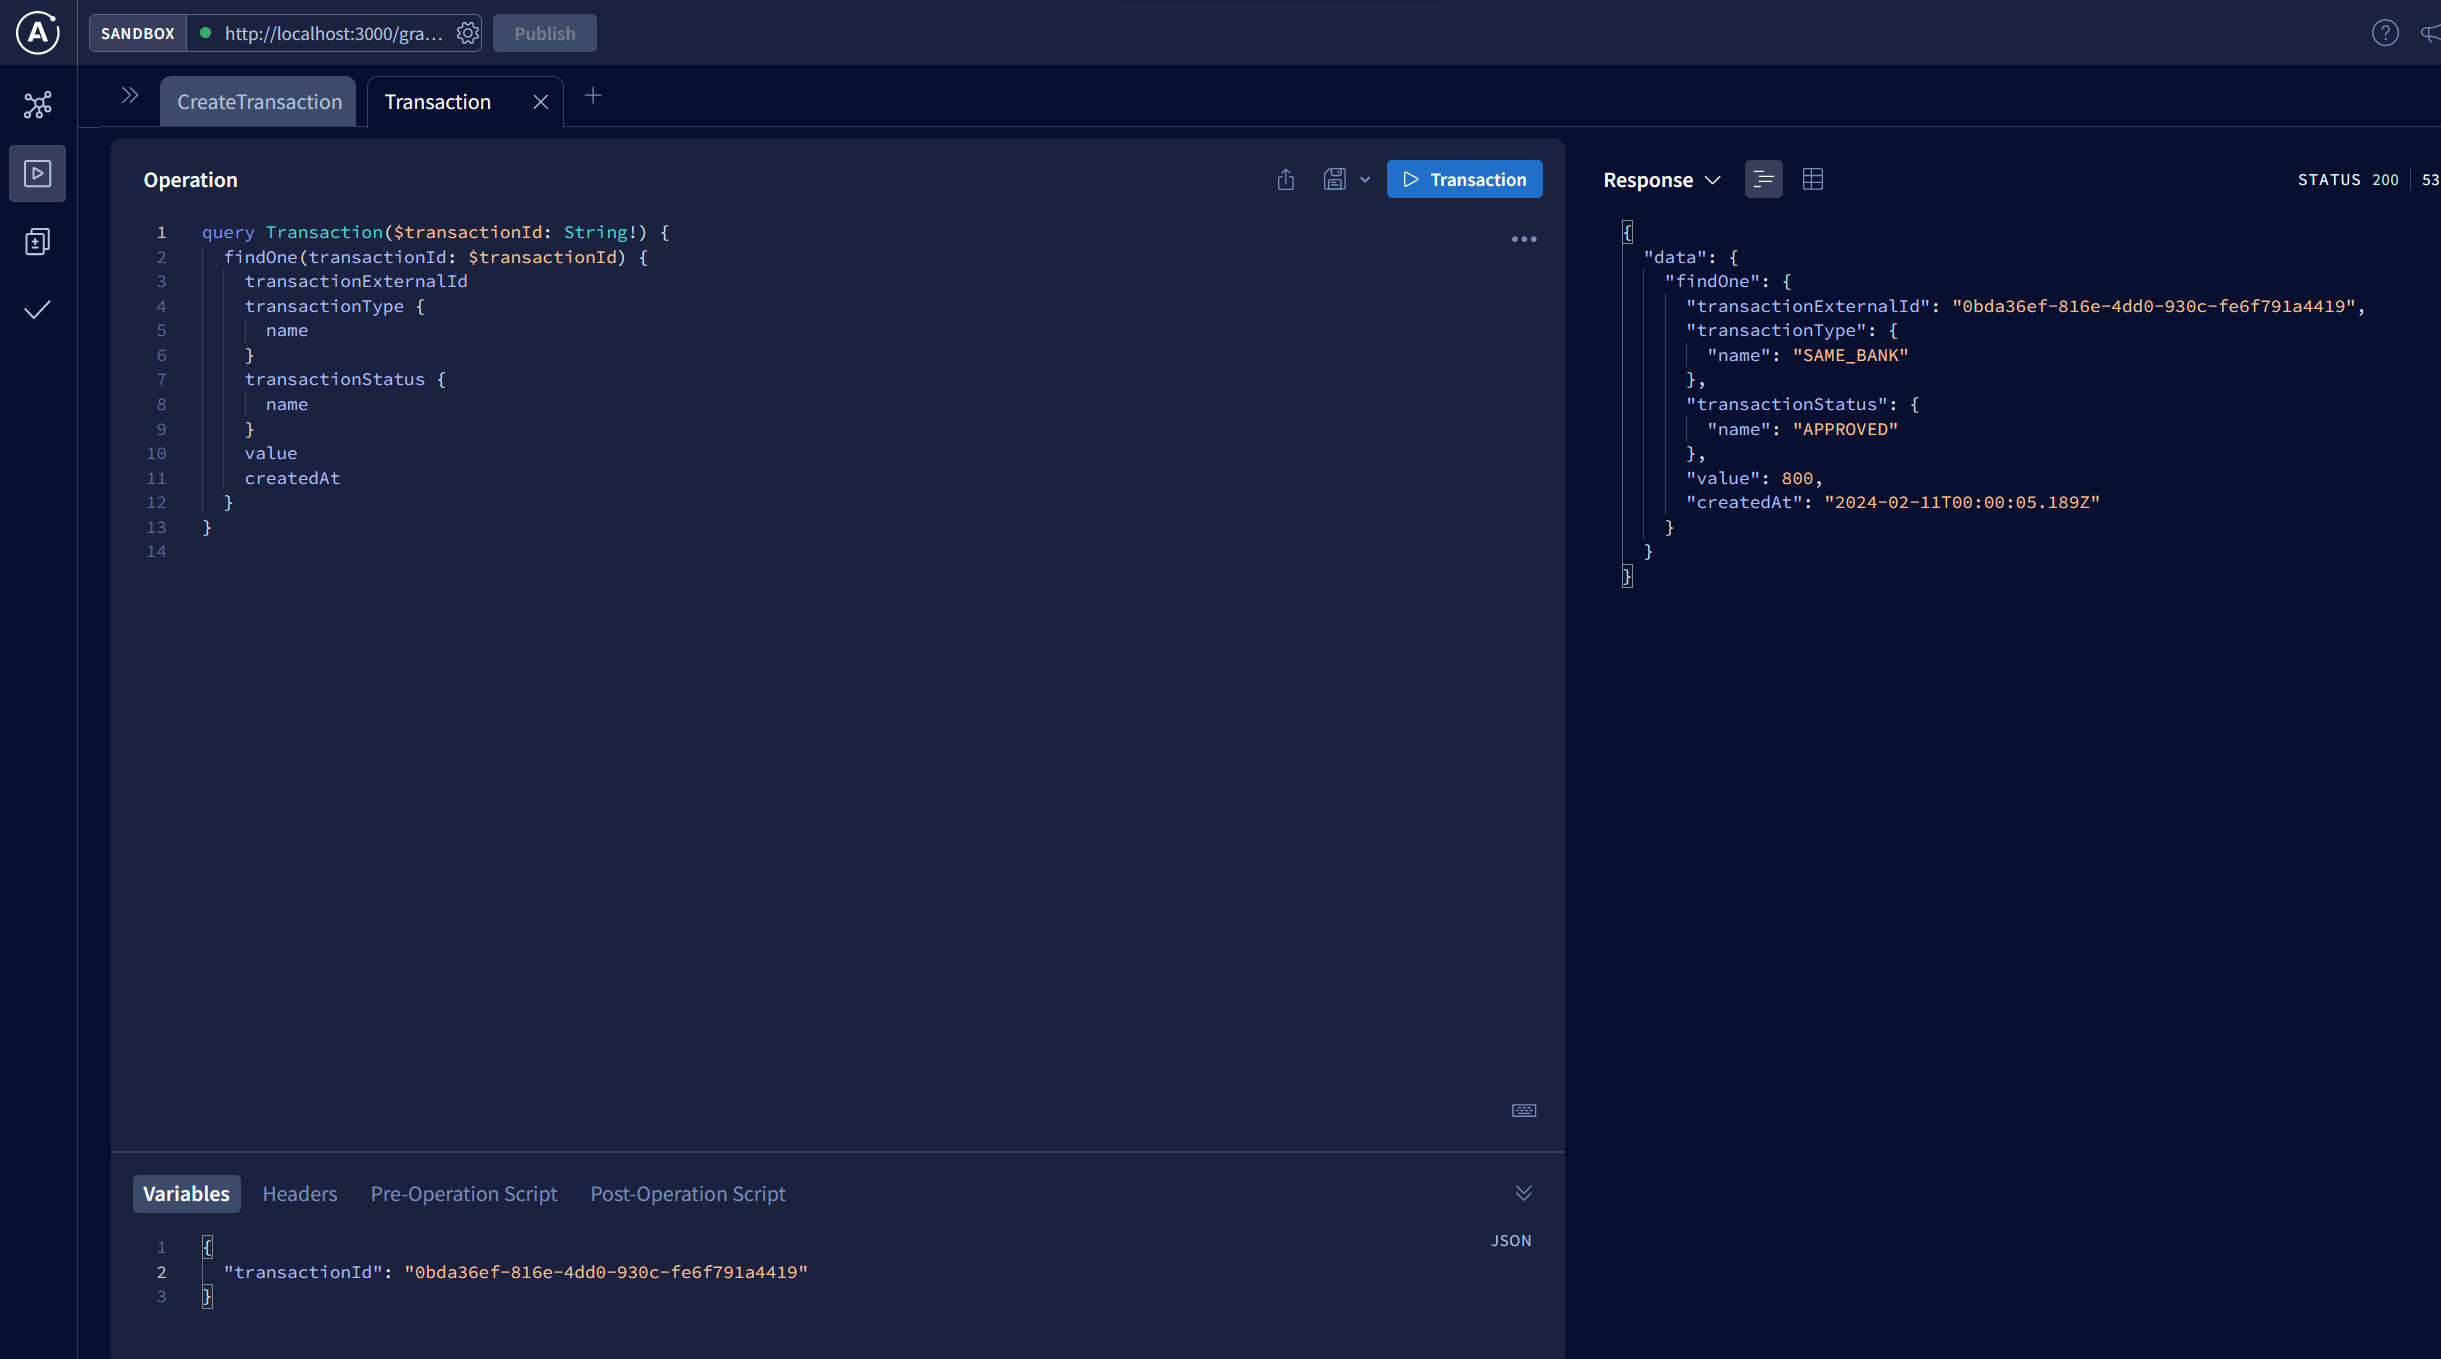Click the Publish button
Screen dimensions: 2441x1359
coord(545,32)
